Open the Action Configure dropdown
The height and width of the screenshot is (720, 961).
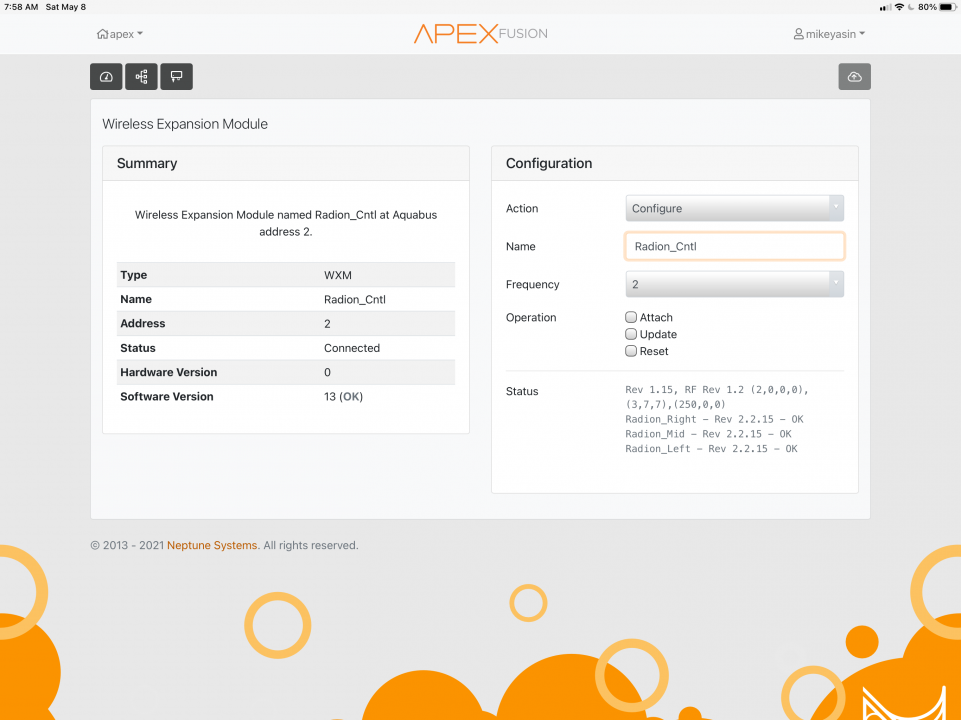tap(734, 208)
